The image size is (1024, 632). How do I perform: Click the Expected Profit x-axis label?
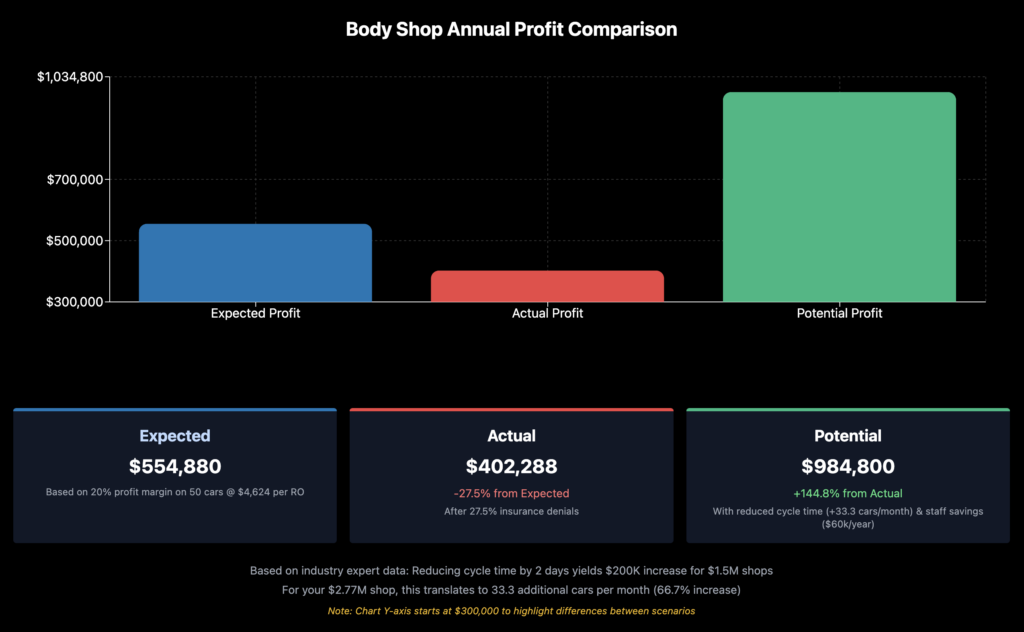255,313
